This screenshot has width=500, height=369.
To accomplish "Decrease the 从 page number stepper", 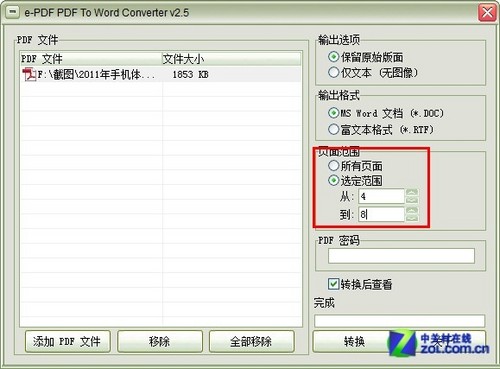I will coord(412,200).
